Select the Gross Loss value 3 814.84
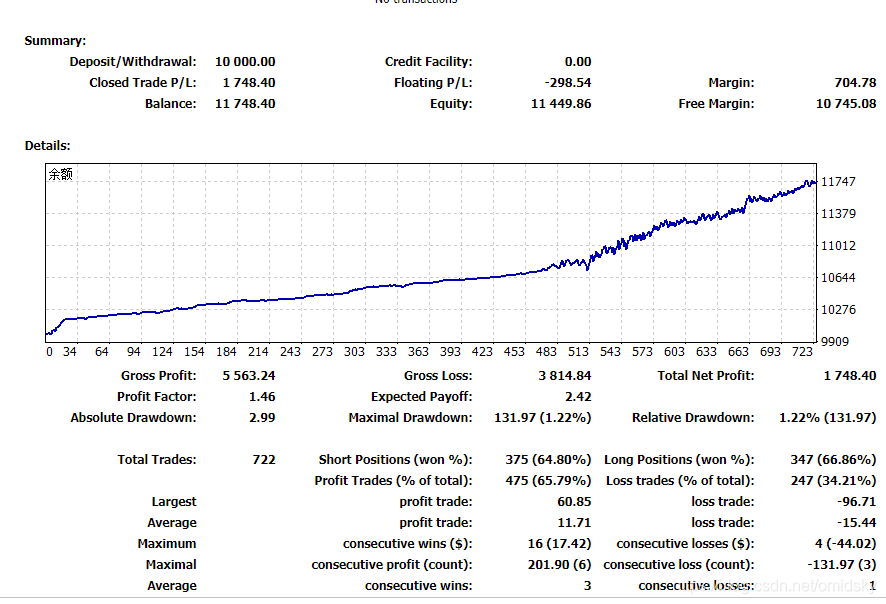 click(x=565, y=376)
